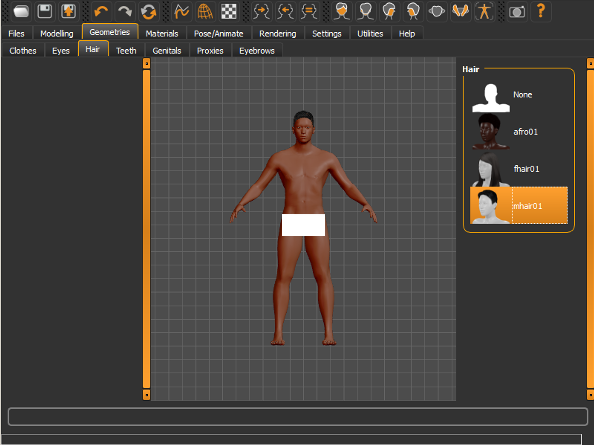This screenshot has width=594, height=445.
Task: Toggle the checkered background icon
Action: click(229, 11)
